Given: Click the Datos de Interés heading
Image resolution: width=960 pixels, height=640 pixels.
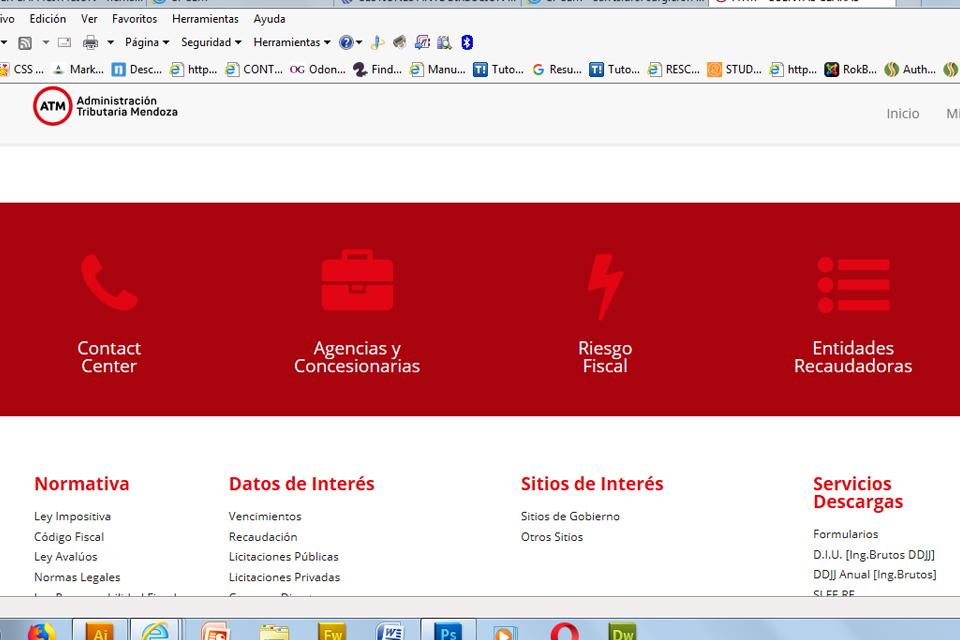Looking at the screenshot, I should click(301, 484).
